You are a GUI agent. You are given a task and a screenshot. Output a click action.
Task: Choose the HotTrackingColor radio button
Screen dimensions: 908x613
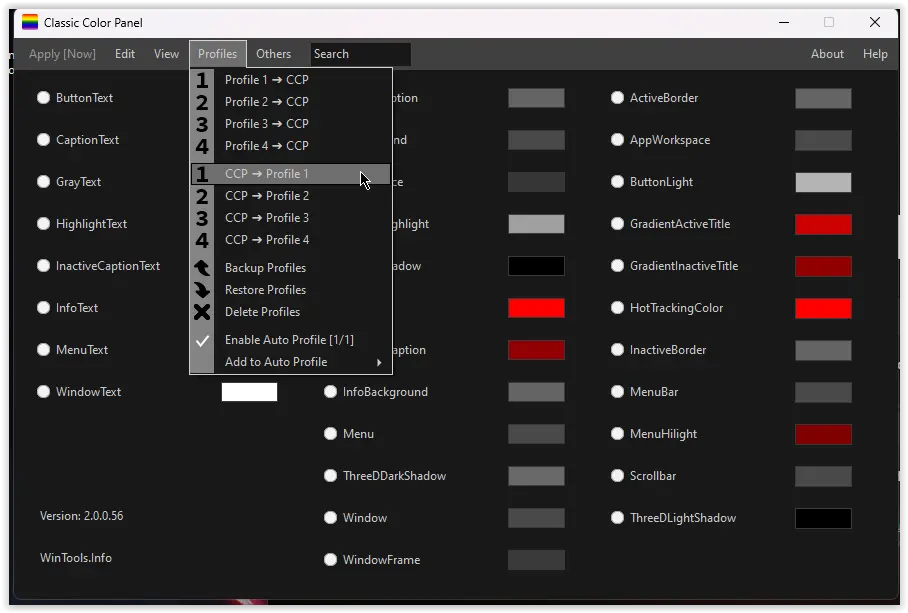pyautogui.click(x=617, y=307)
